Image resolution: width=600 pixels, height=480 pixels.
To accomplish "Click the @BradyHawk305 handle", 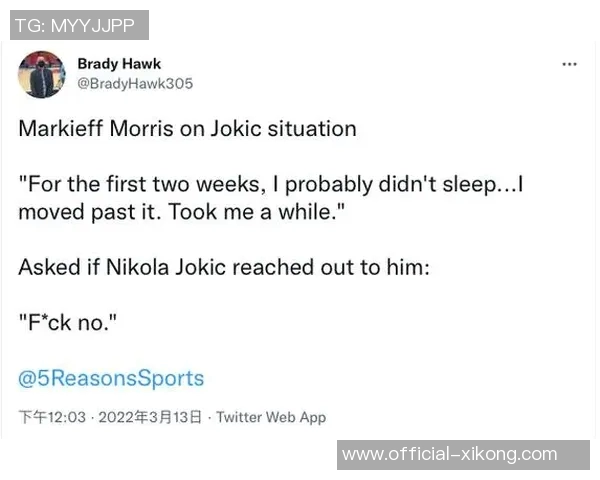I will [x=135, y=84].
